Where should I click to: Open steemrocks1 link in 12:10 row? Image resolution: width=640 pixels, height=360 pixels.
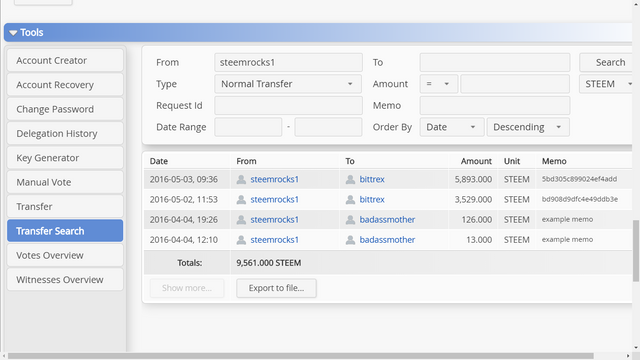point(274,240)
